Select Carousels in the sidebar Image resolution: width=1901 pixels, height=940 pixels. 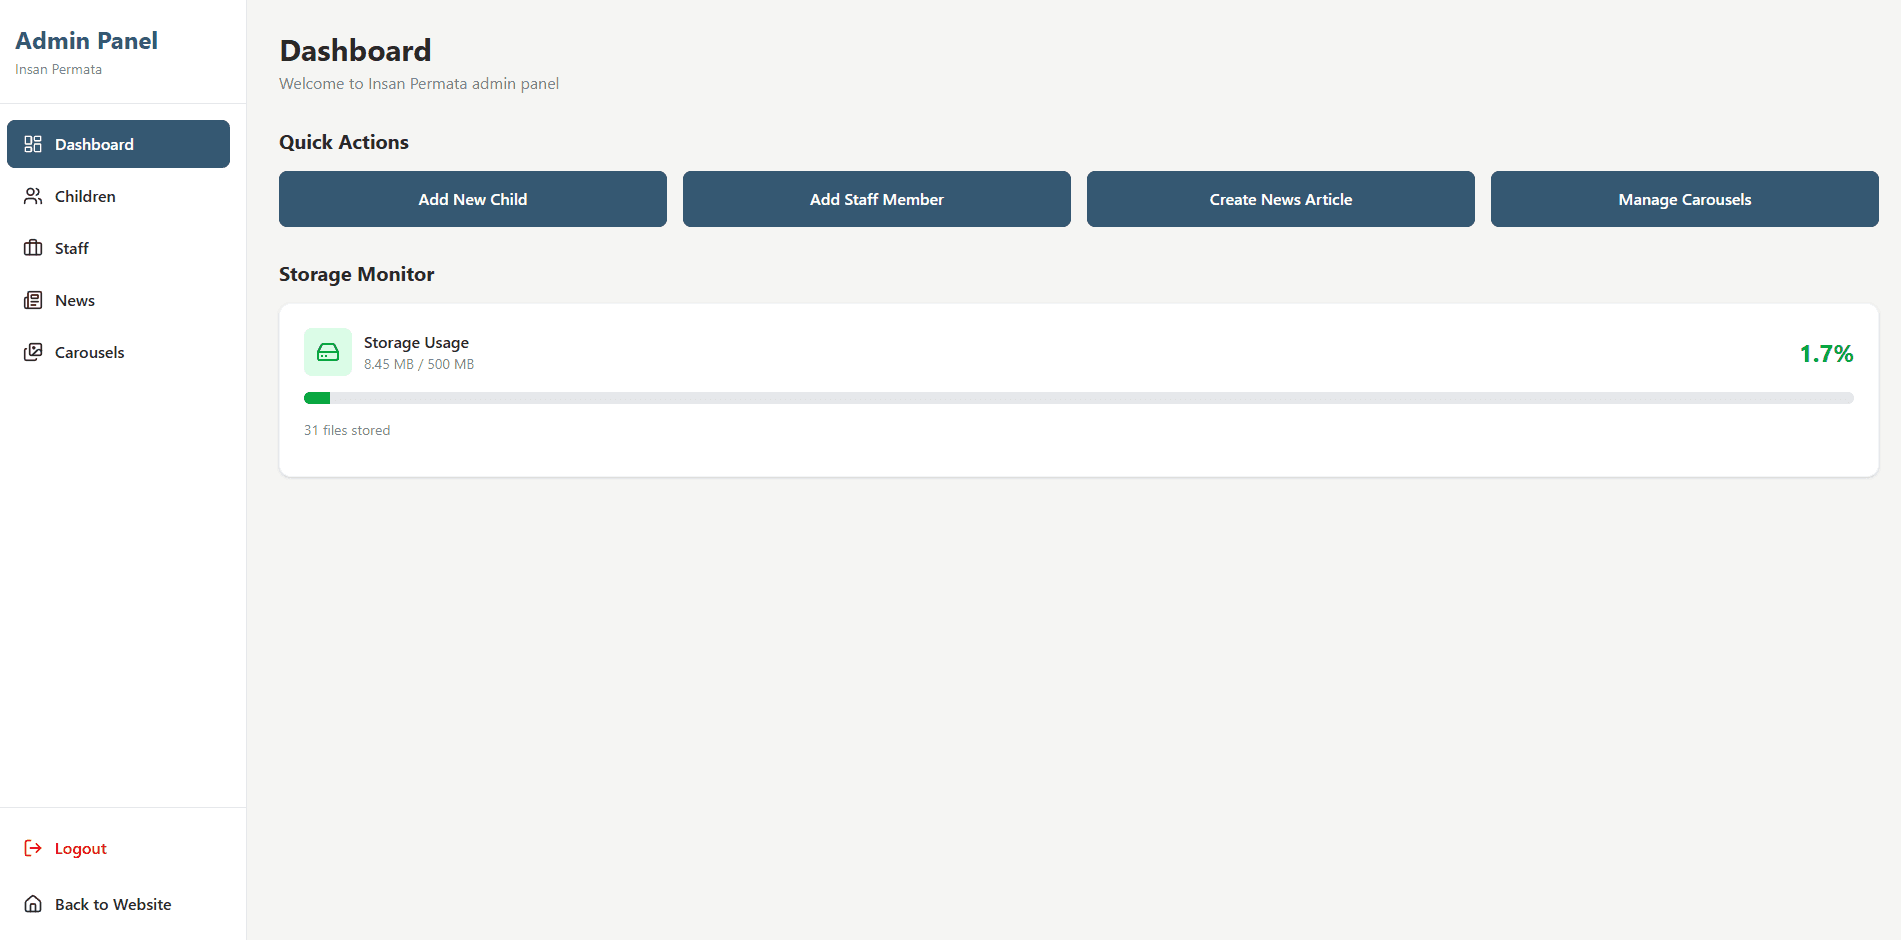[90, 352]
